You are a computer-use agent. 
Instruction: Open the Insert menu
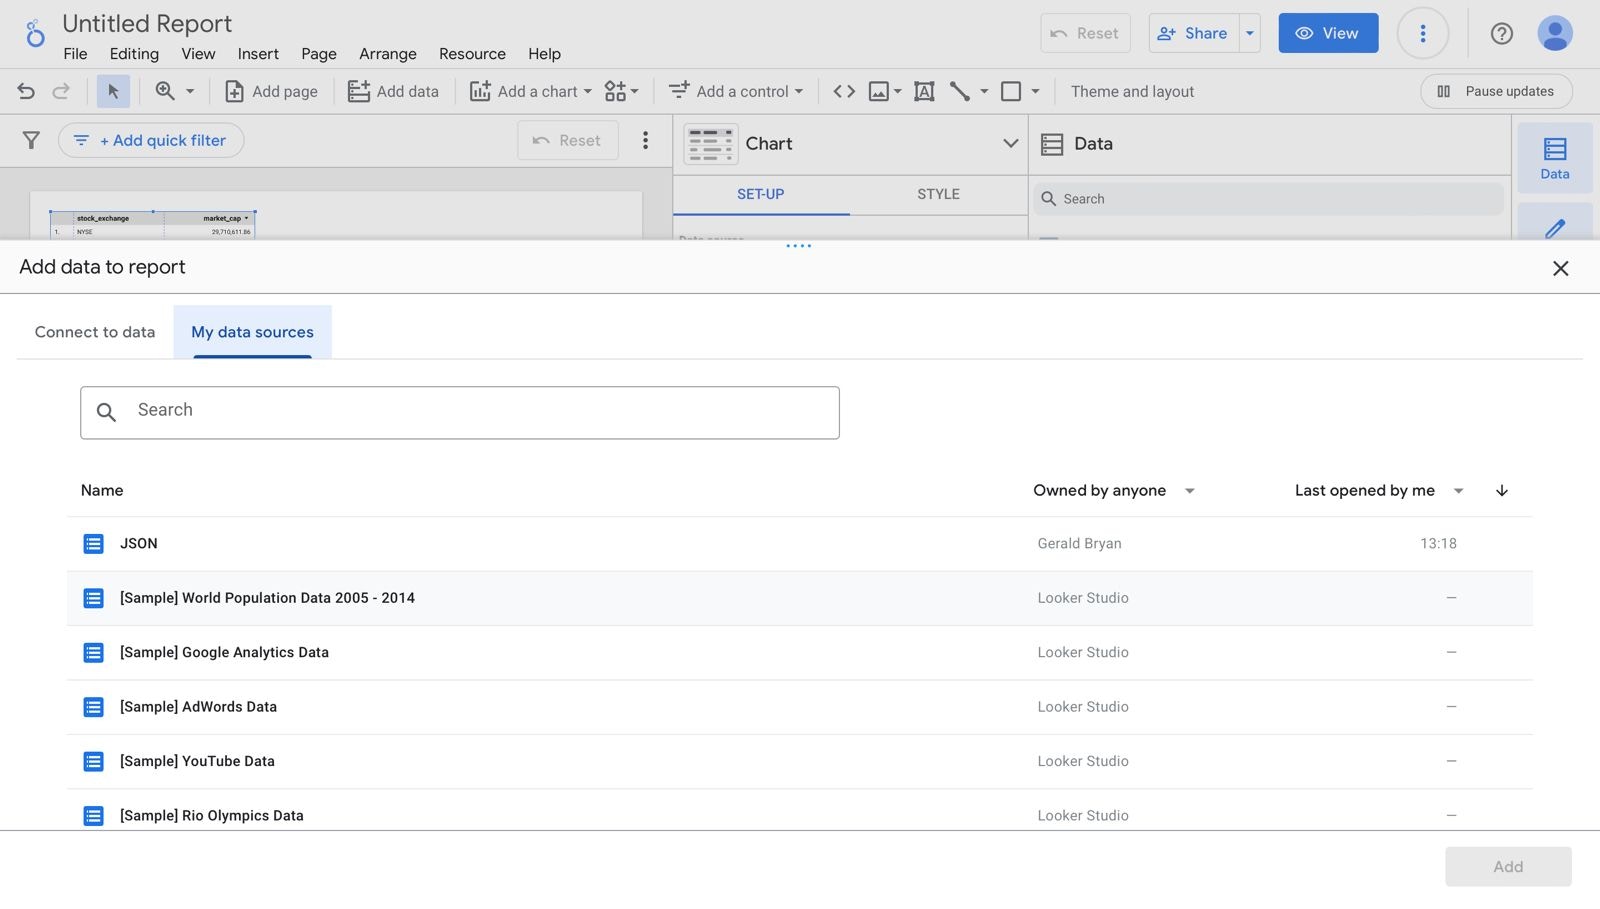pos(258,54)
